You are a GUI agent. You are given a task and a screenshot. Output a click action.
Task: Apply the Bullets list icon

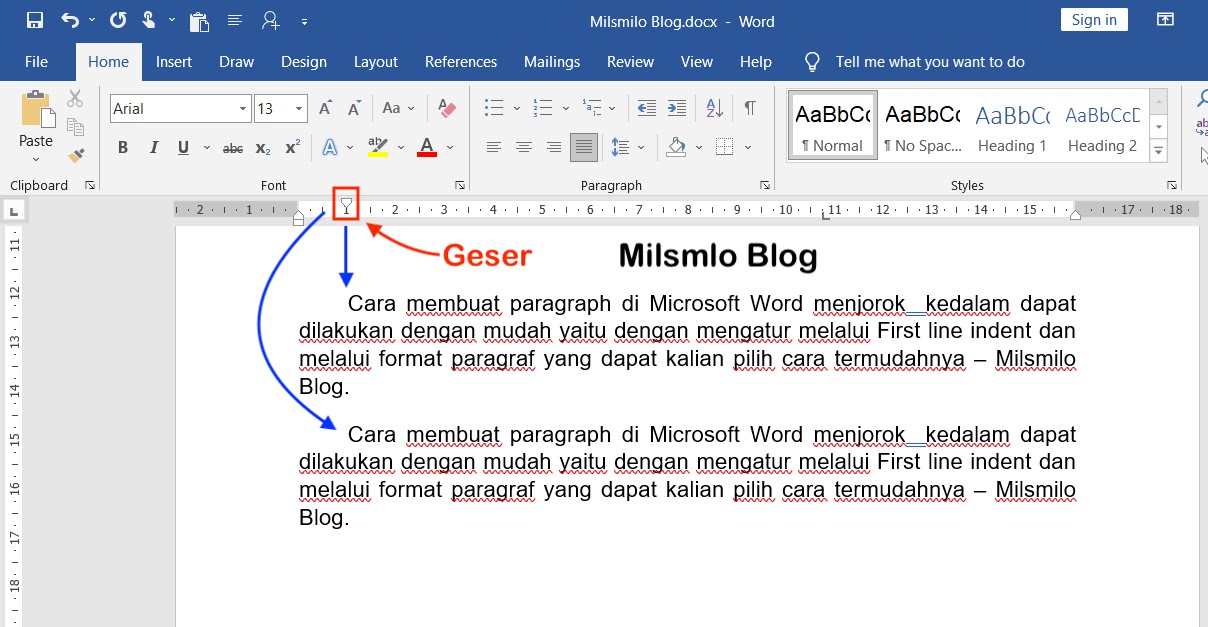493,108
